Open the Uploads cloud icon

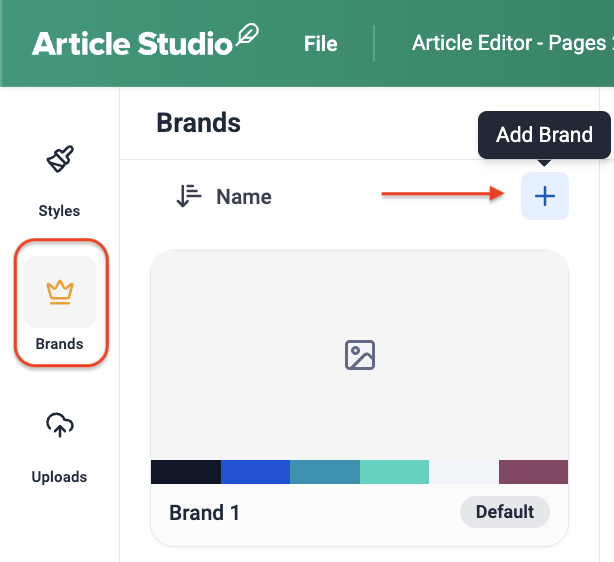point(60,425)
